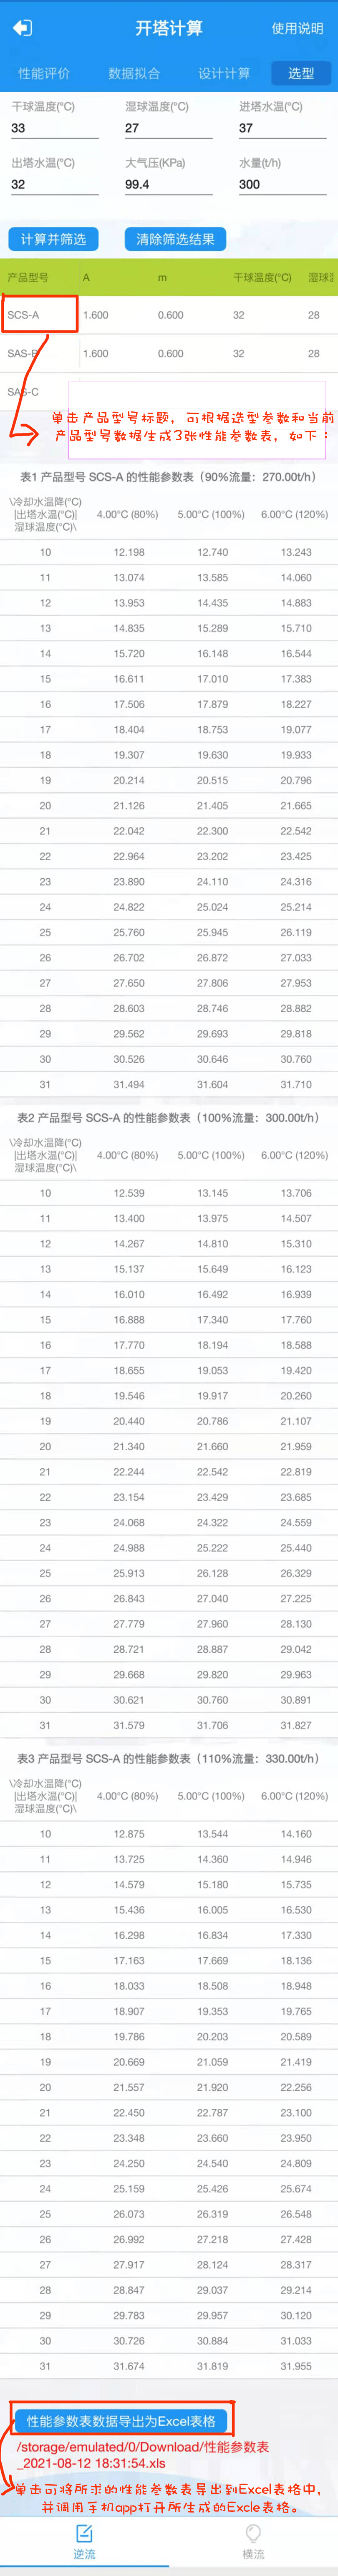Screen dimensions: 338x2576
Task: Click the 计算并筛选 button
Action: tap(53, 239)
